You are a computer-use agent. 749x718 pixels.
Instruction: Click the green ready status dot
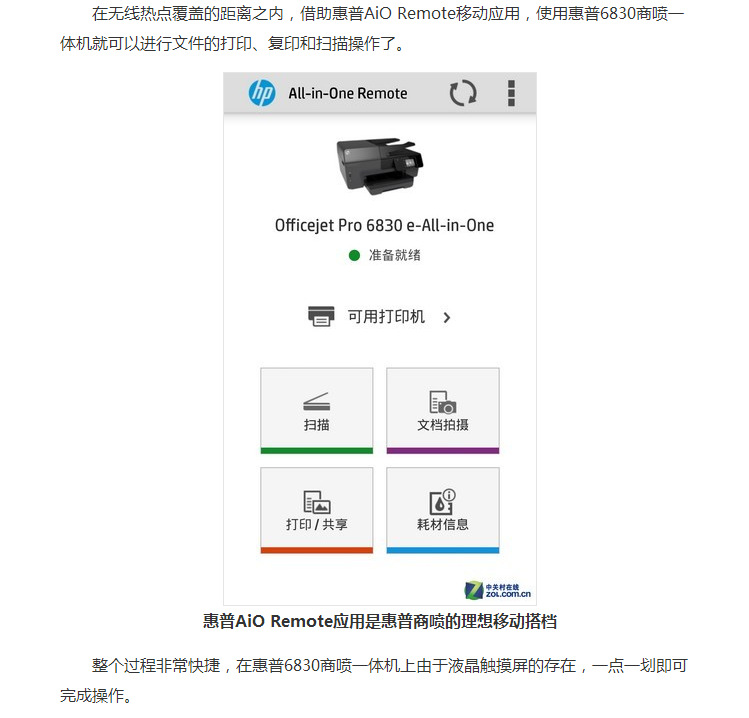tap(354, 256)
